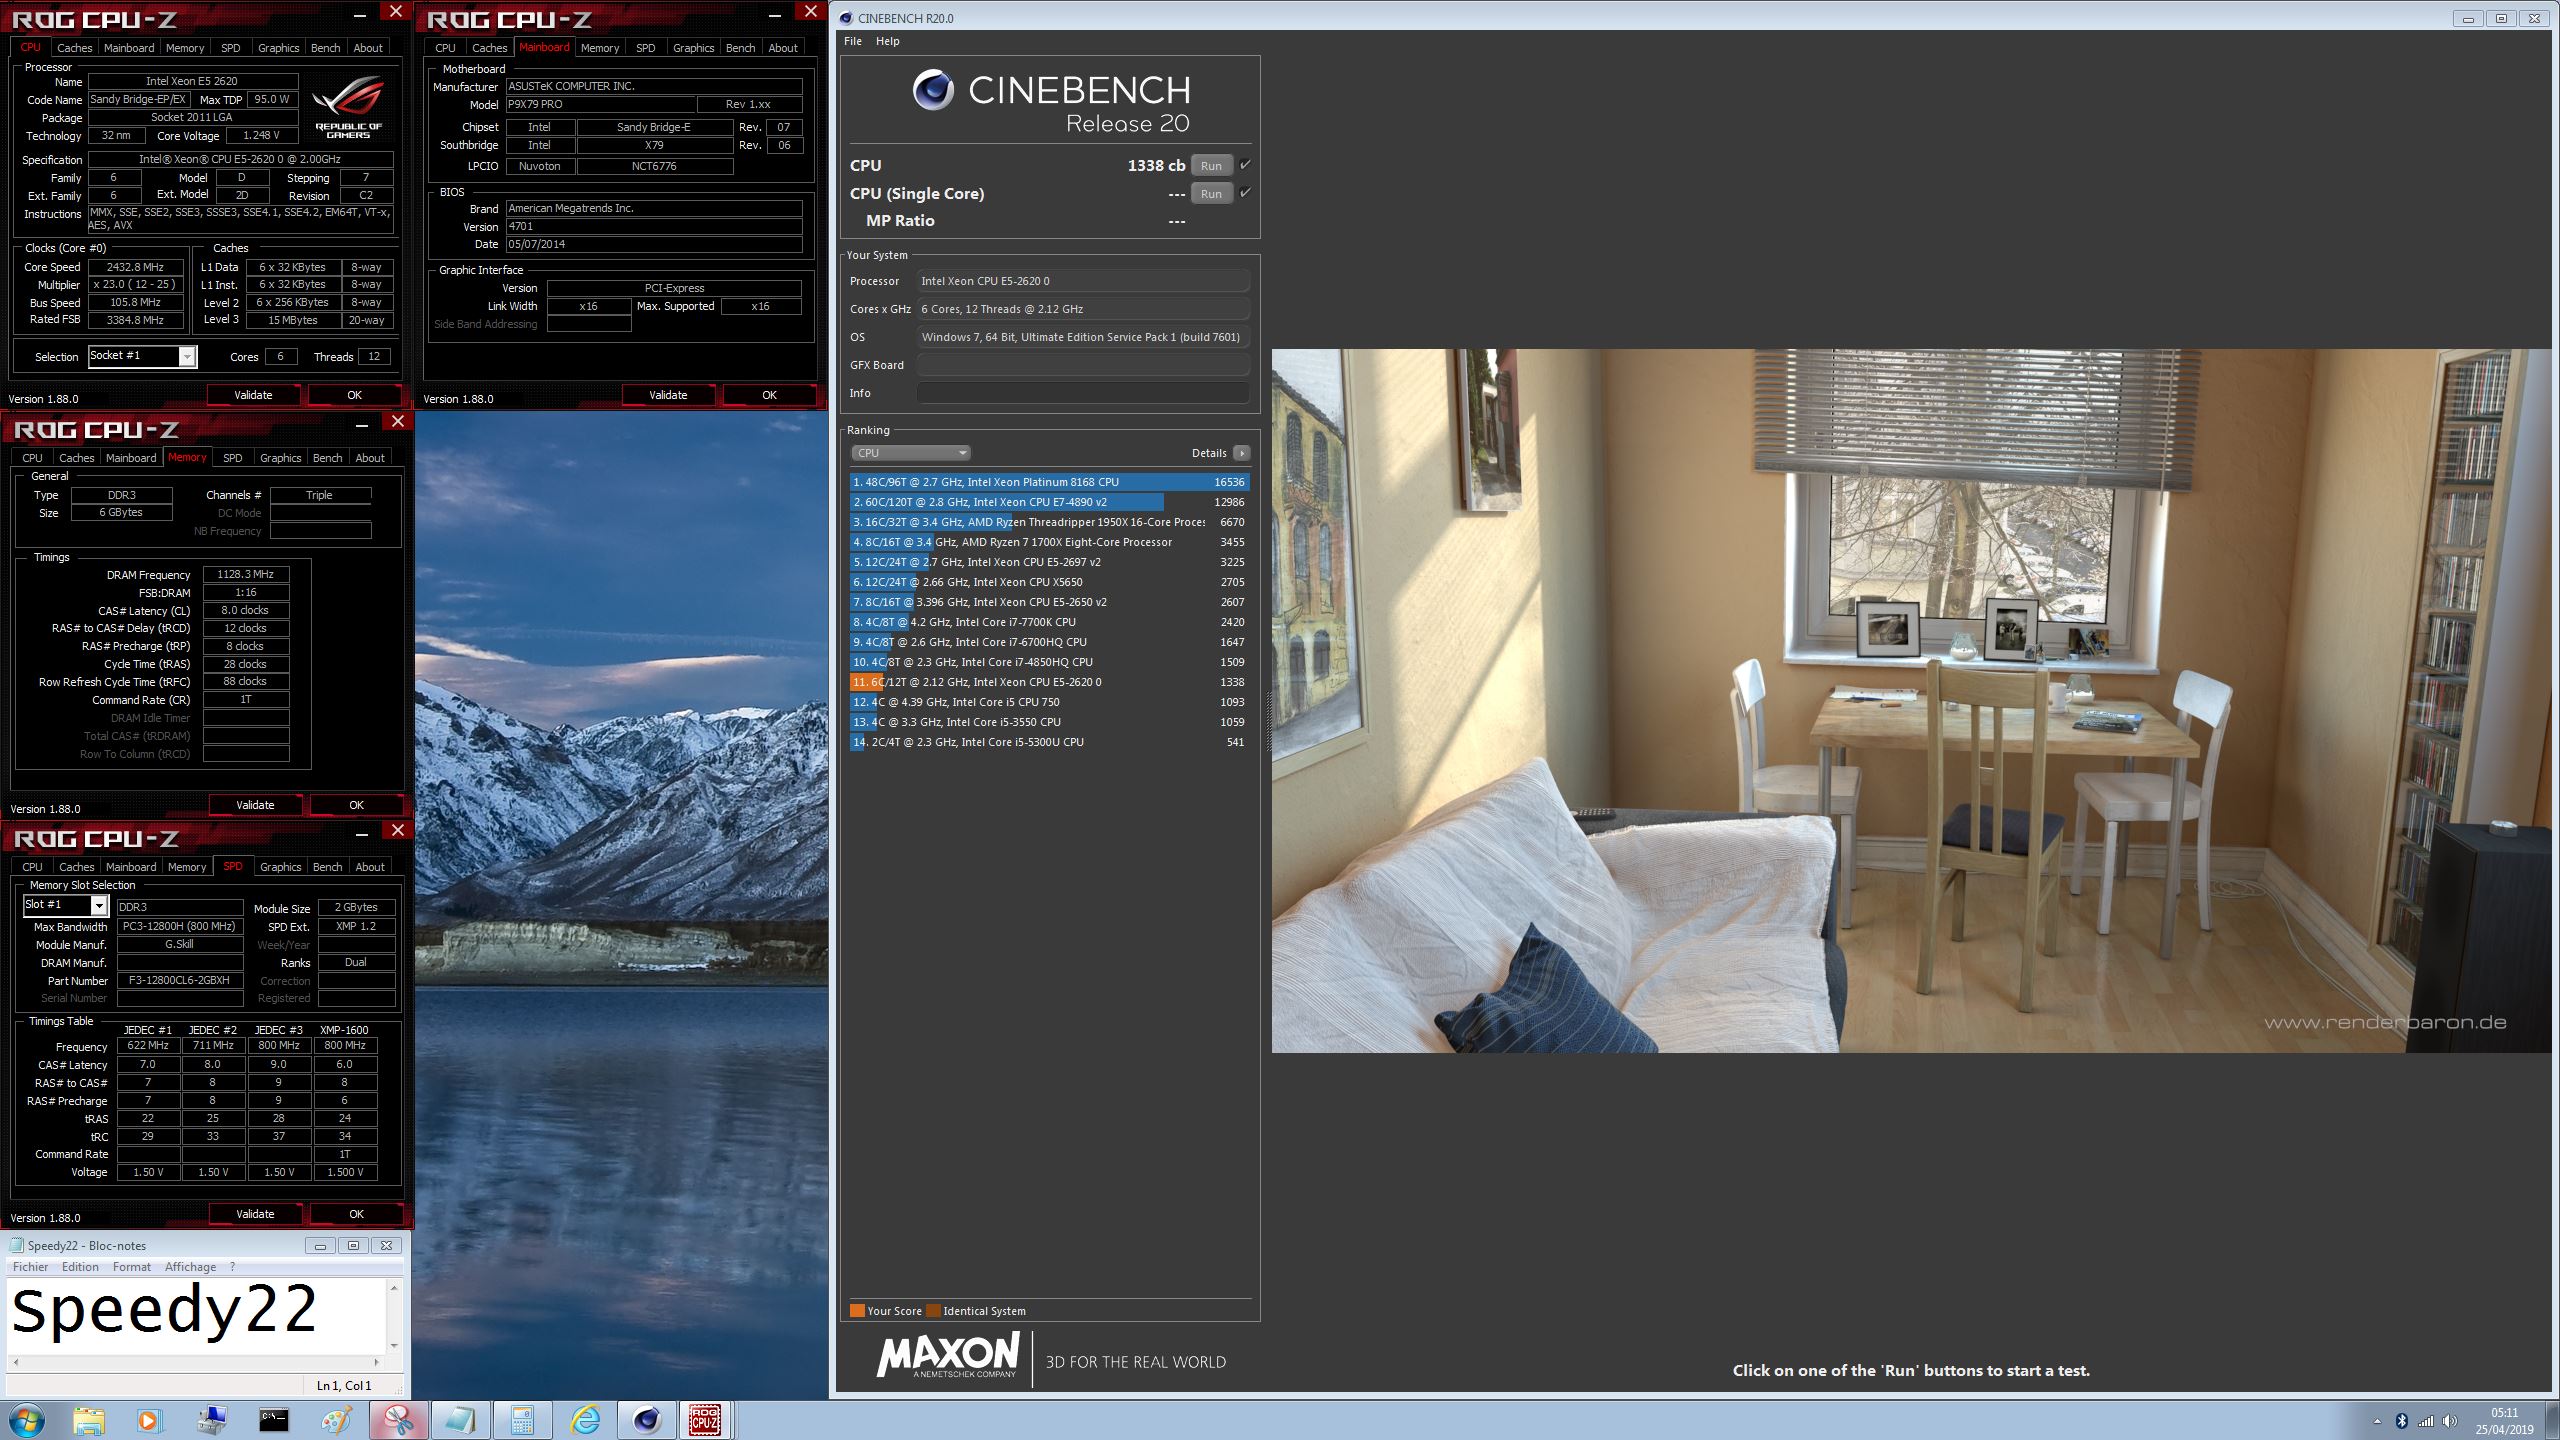The image size is (2560, 1440).
Task: Click Validate in the Memory CPU-Z window
Action: coord(255,805)
